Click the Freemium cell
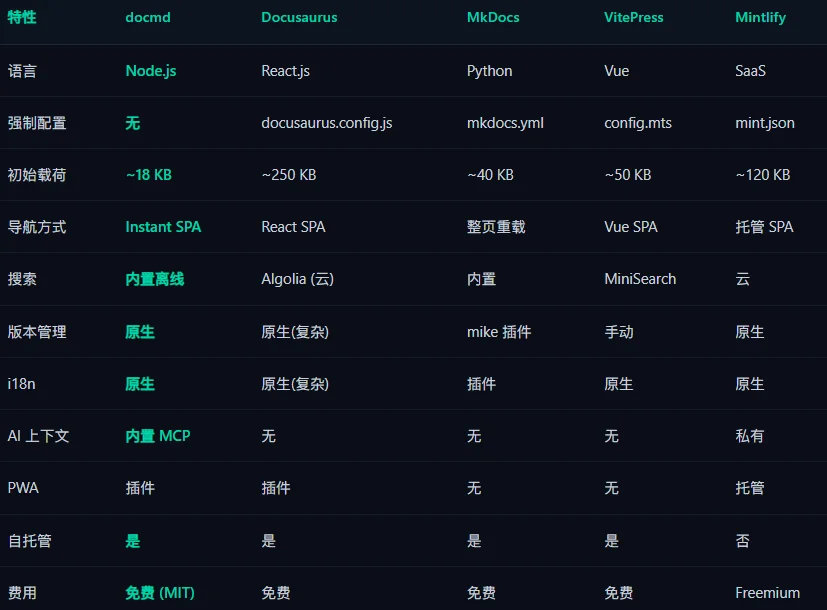Image resolution: width=827 pixels, height=610 pixels. pos(767,593)
